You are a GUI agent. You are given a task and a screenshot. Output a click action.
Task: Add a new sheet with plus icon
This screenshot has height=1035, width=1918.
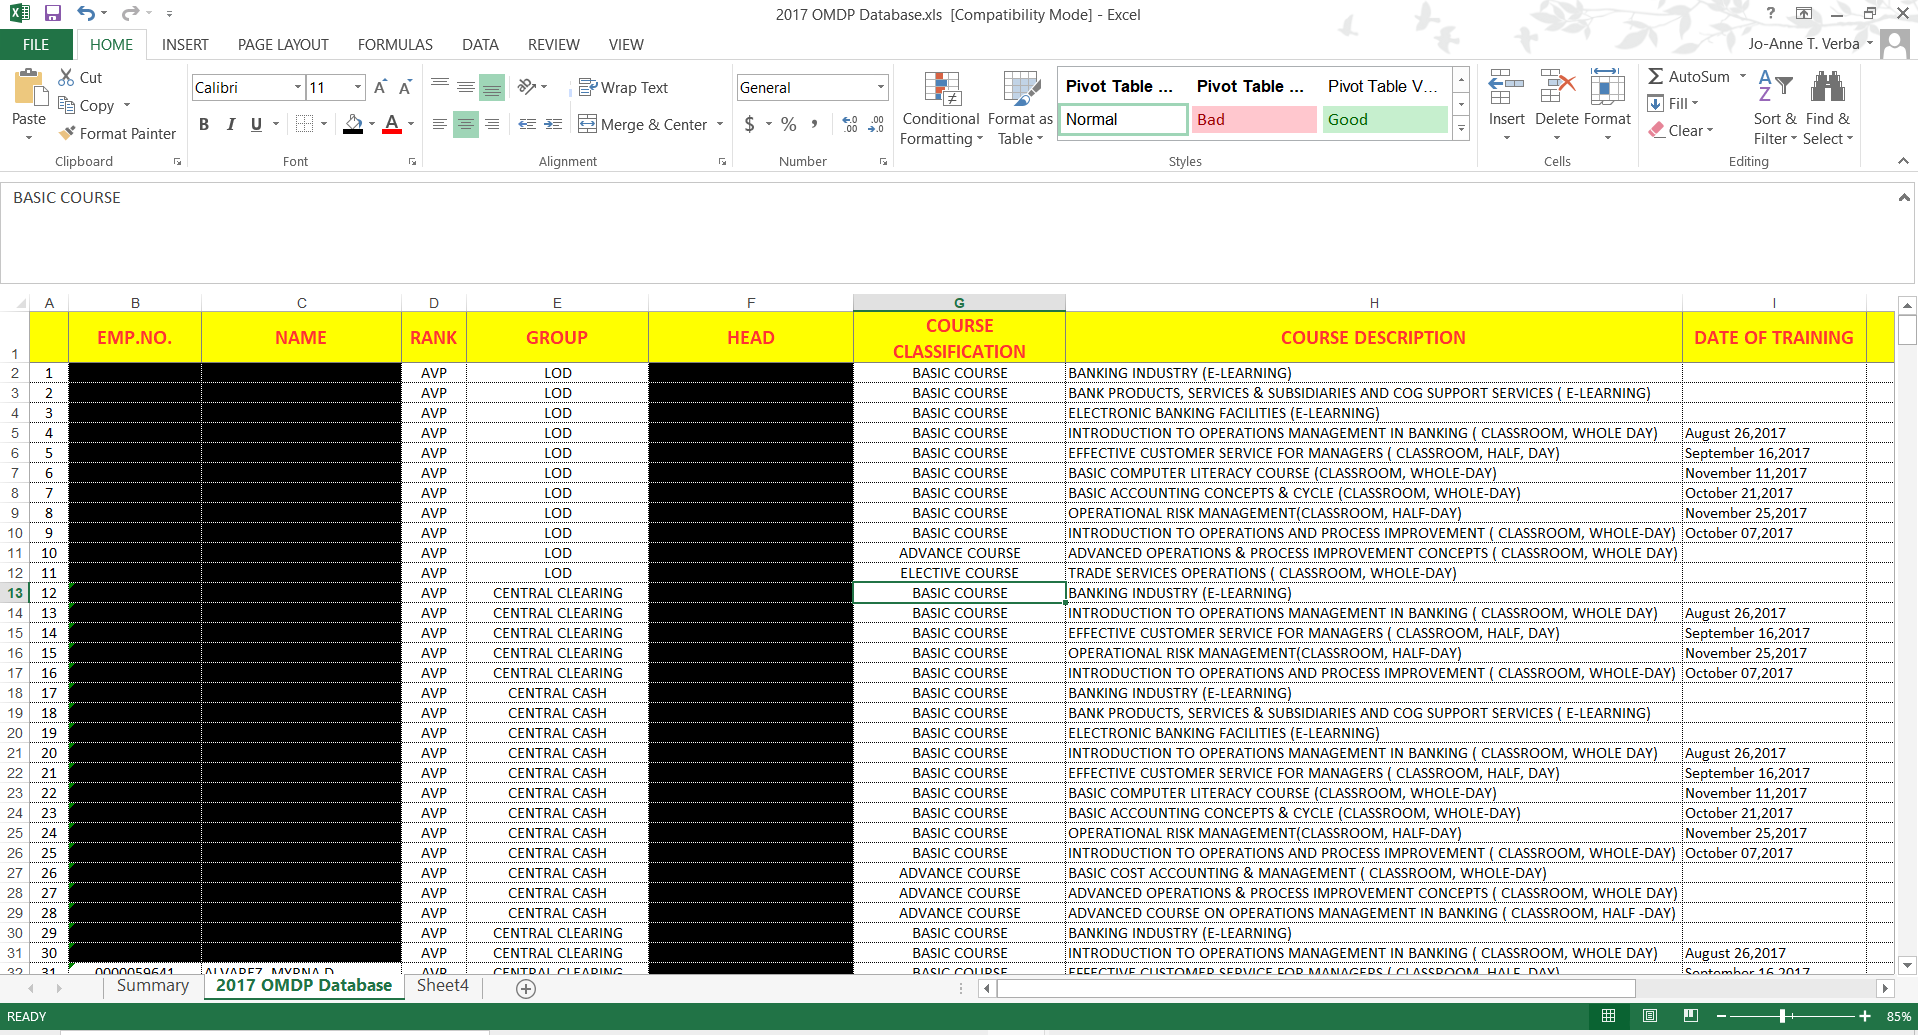coord(526,988)
